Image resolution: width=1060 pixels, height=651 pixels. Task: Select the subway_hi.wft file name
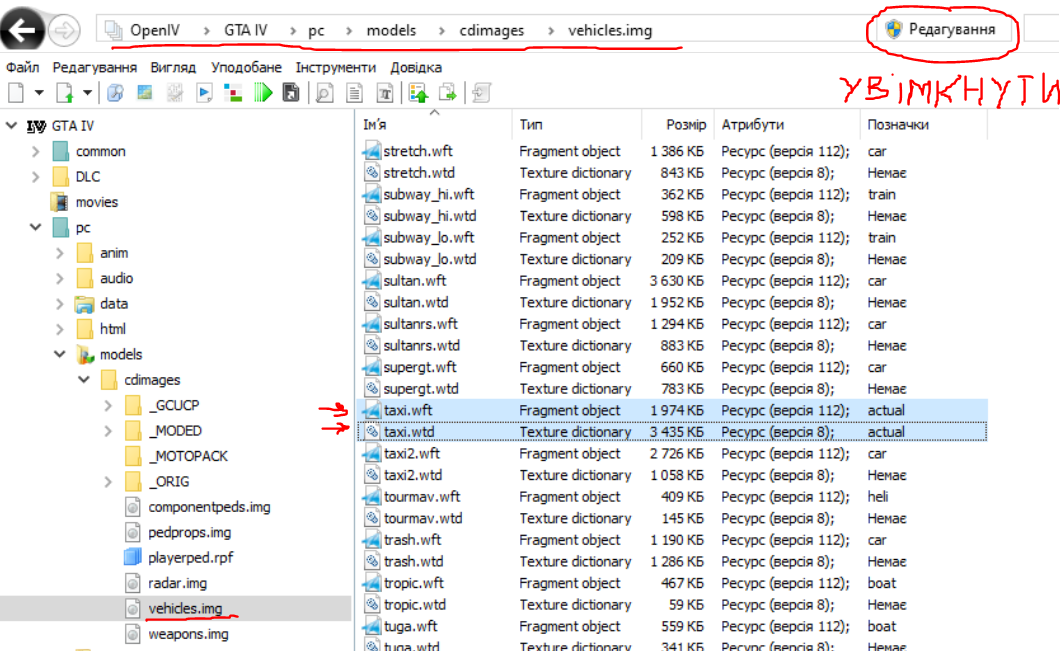(429, 194)
